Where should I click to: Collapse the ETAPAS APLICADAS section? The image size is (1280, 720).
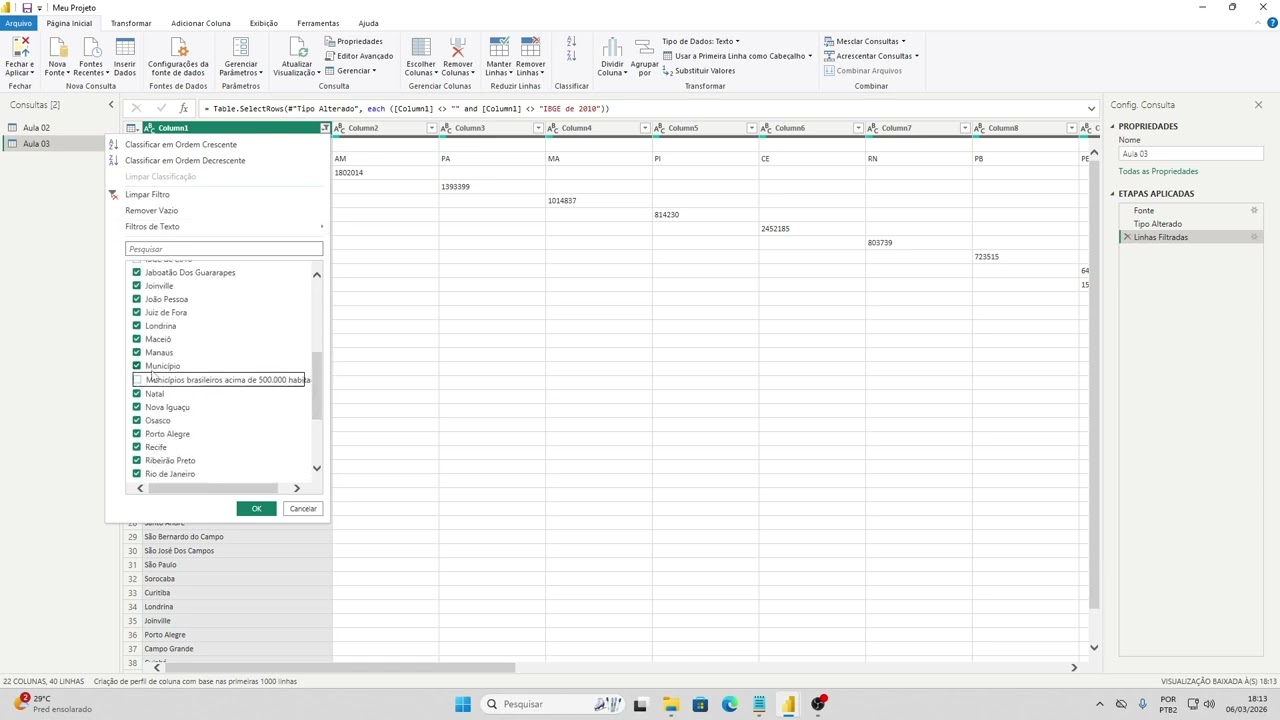pyautogui.click(x=1113, y=194)
